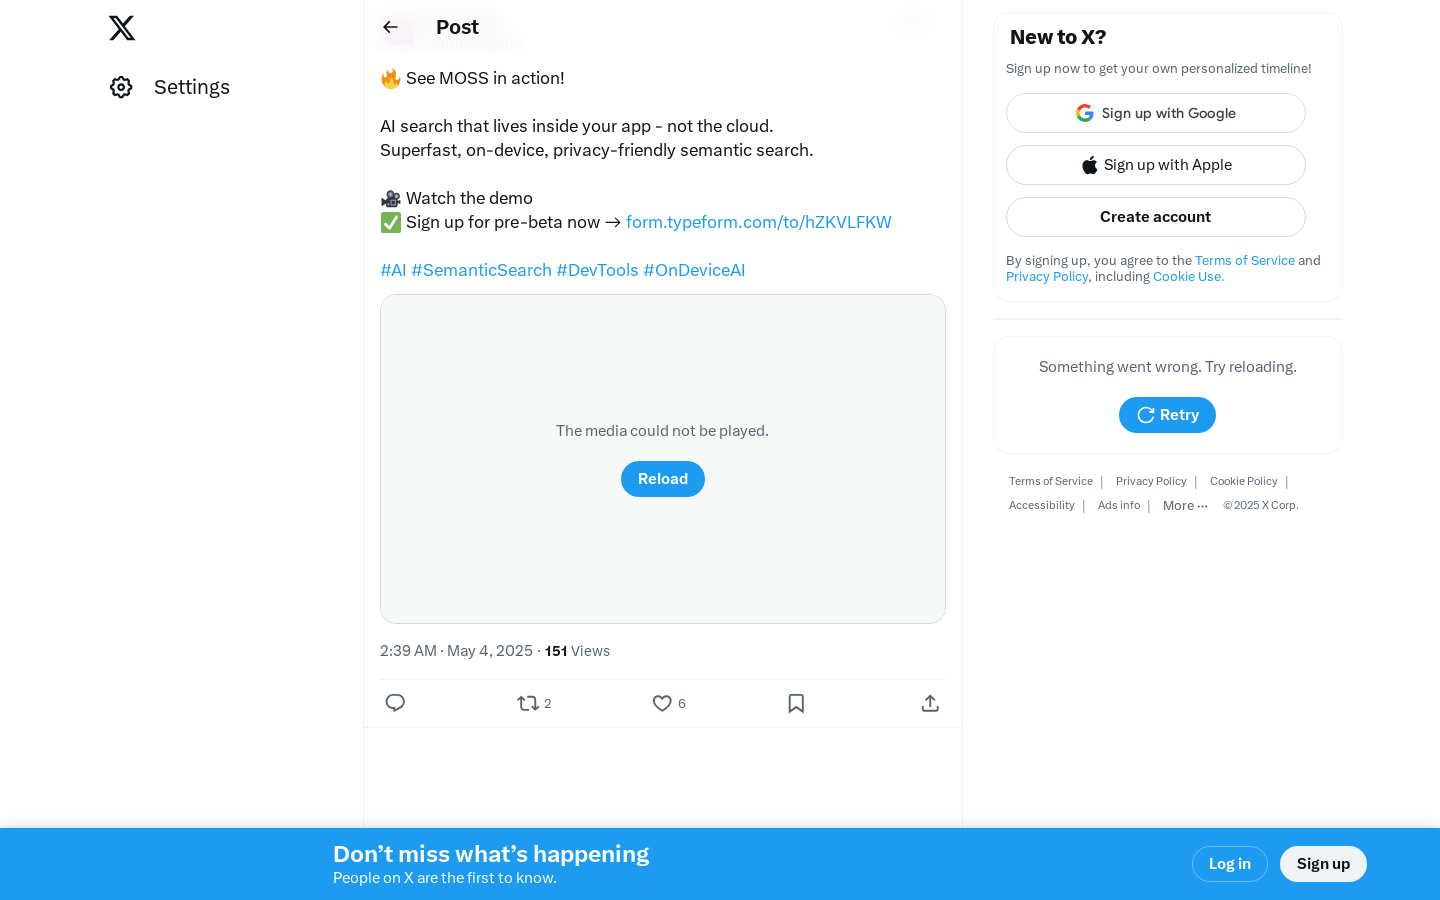Bookmark this post
The height and width of the screenshot is (900, 1440).
796,703
